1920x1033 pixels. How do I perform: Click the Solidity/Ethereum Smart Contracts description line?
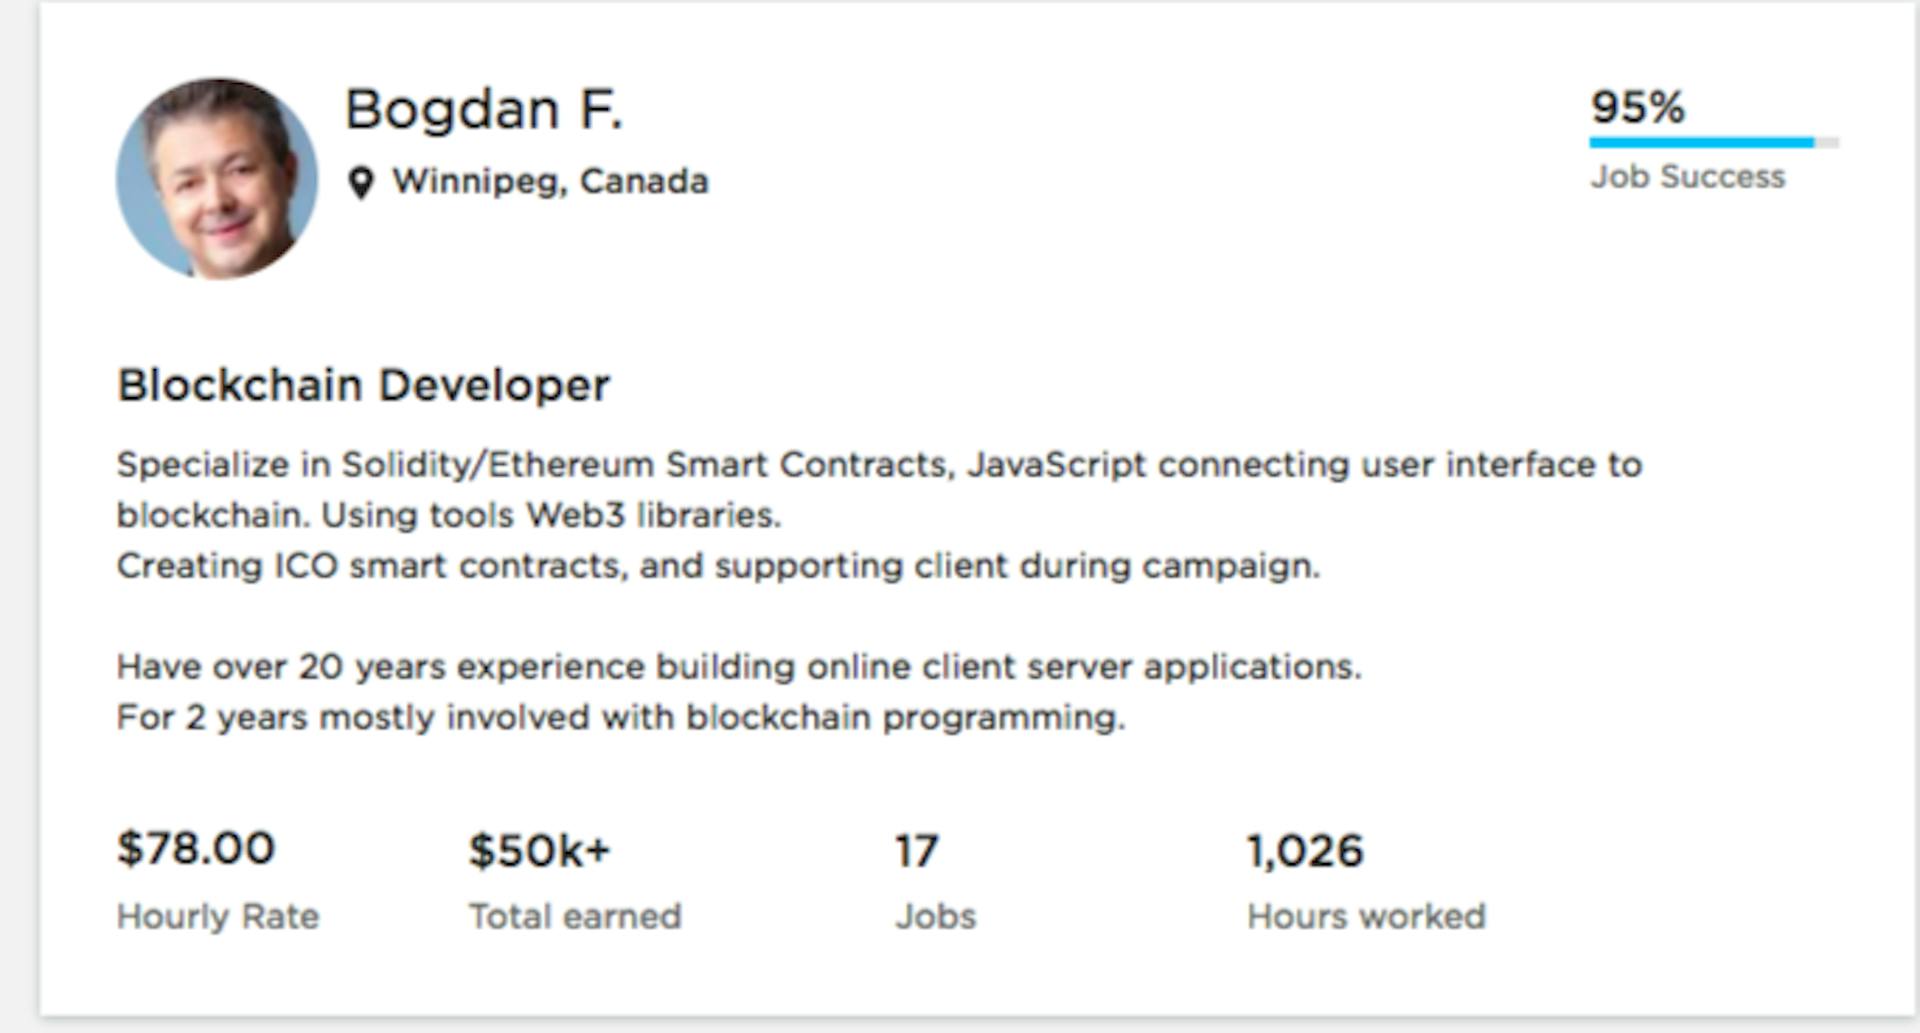tap(878, 465)
